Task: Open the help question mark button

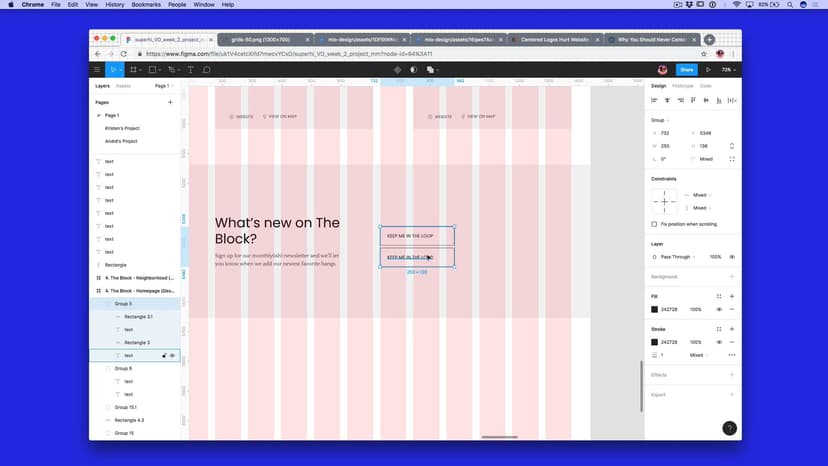Action: [729, 428]
